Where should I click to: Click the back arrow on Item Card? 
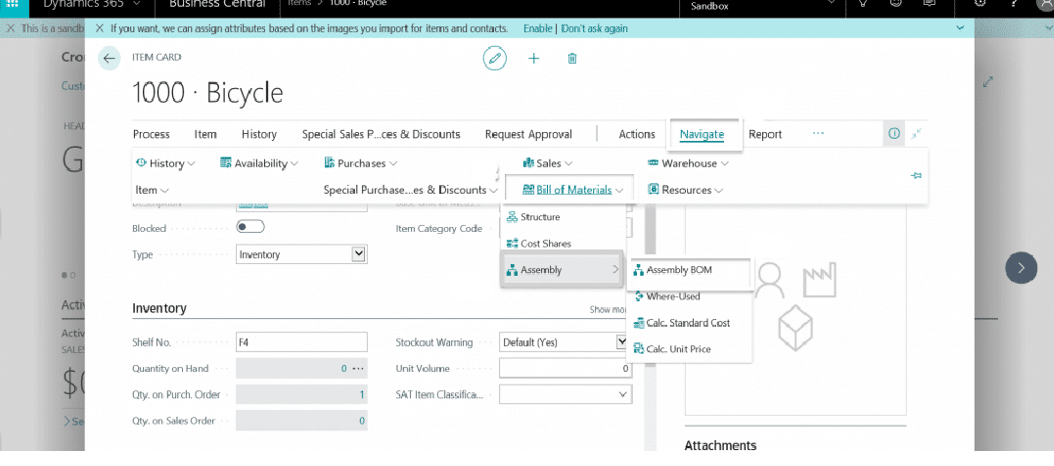coord(109,59)
